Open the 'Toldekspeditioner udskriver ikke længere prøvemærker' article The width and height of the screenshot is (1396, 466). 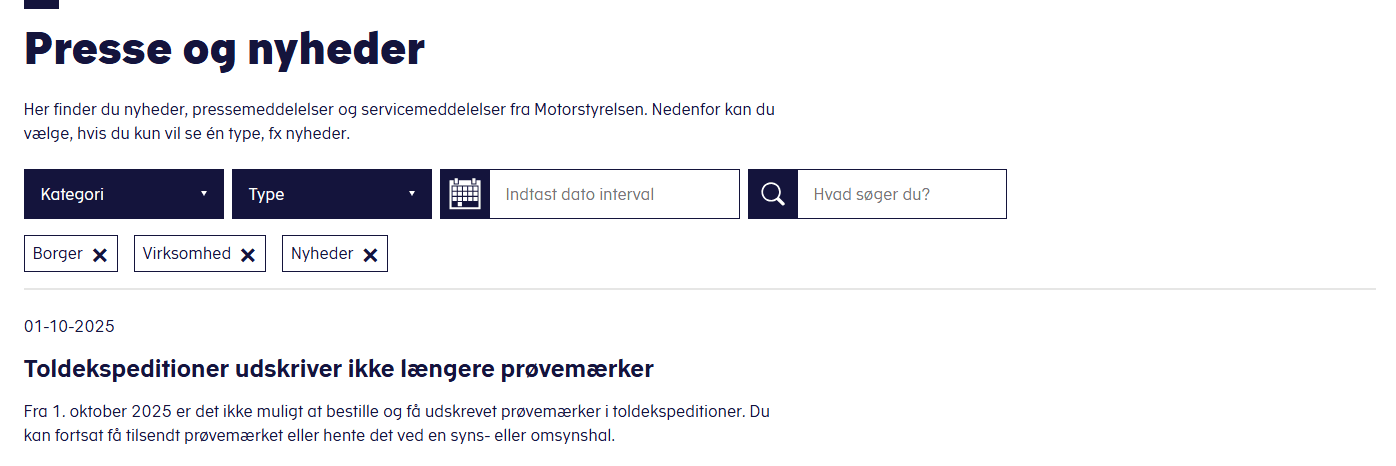pyautogui.click(x=339, y=369)
